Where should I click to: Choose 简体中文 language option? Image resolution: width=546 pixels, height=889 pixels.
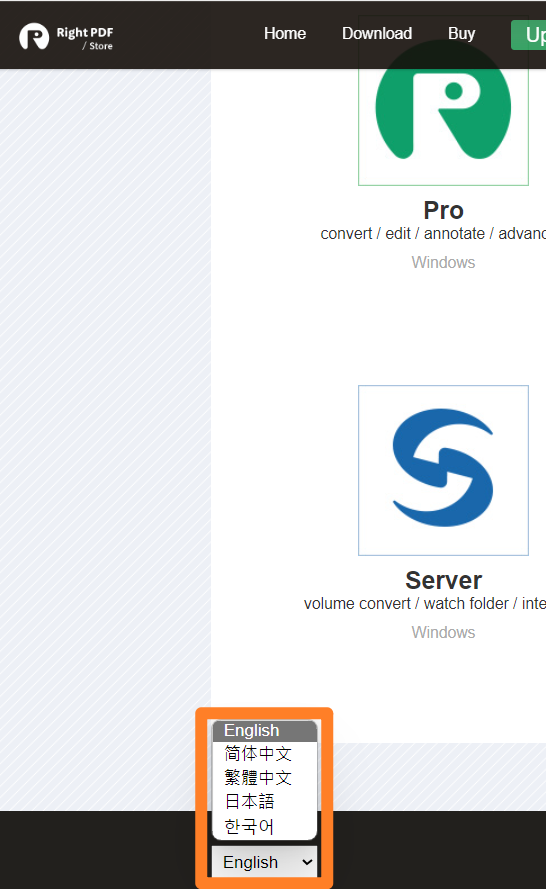[264, 753]
